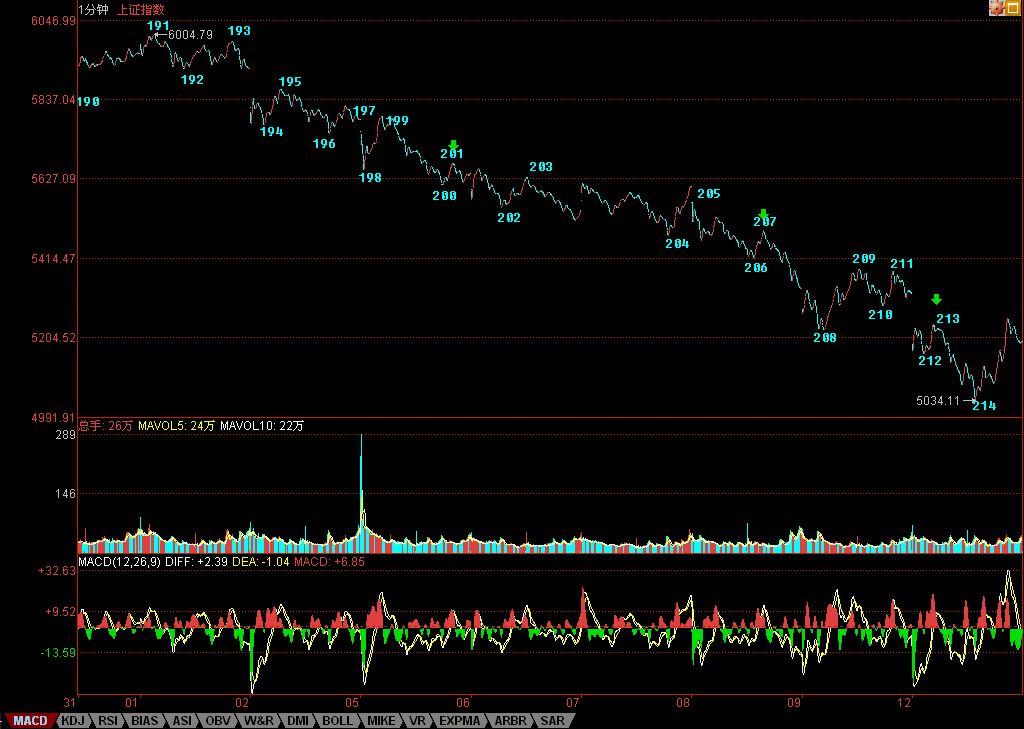The height and width of the screenshot is (729, 1024).
Task: Click the active MACD tab
Action: tap(29, 720)
